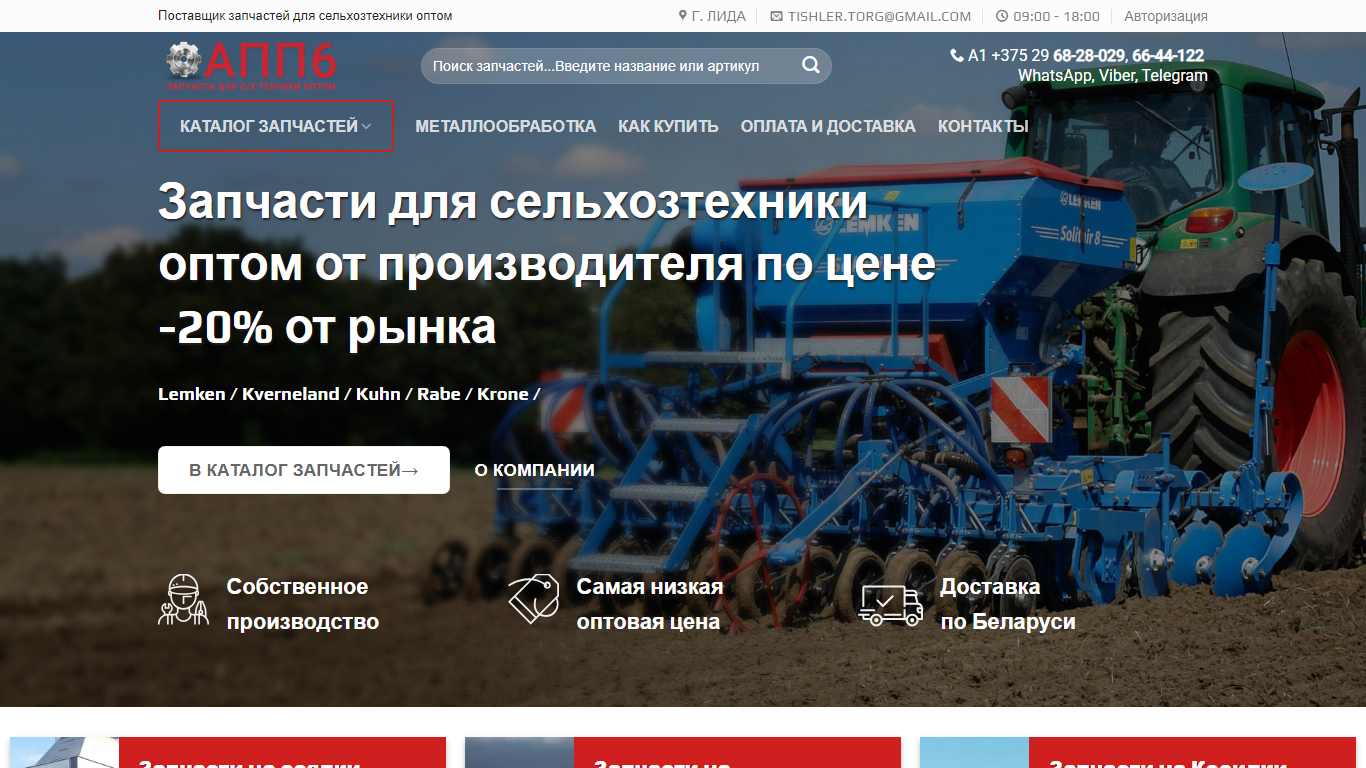Click the В КАТАЛОГ ЗАПЧАСТЕЙ button
Image resolution: width=1366 pixels, height=768 pixels.
pos(304,470)
